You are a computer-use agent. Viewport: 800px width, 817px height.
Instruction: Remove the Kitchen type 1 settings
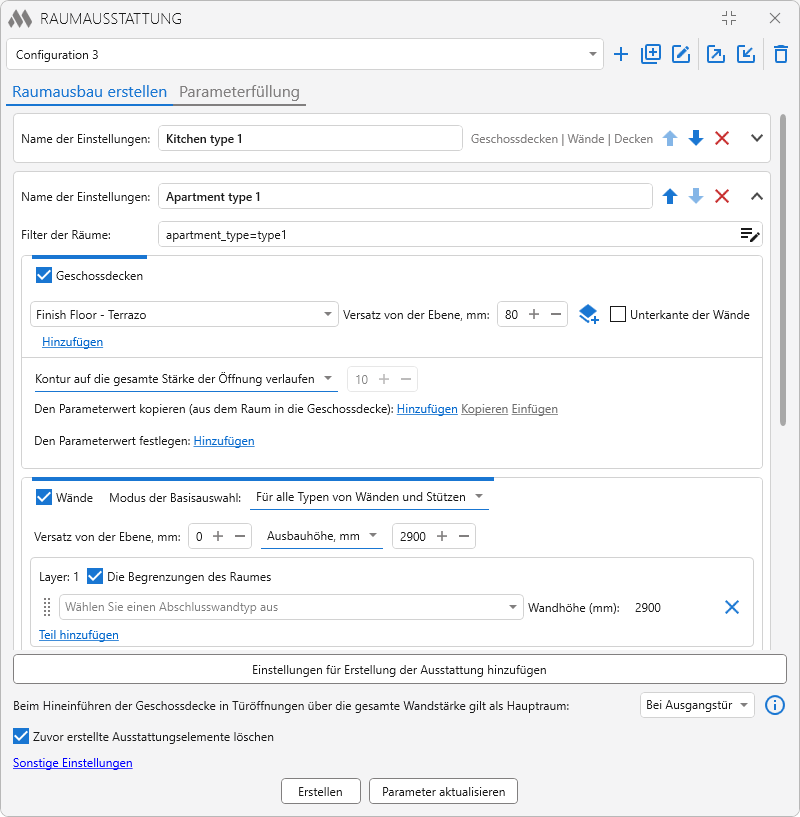[722, 139]
